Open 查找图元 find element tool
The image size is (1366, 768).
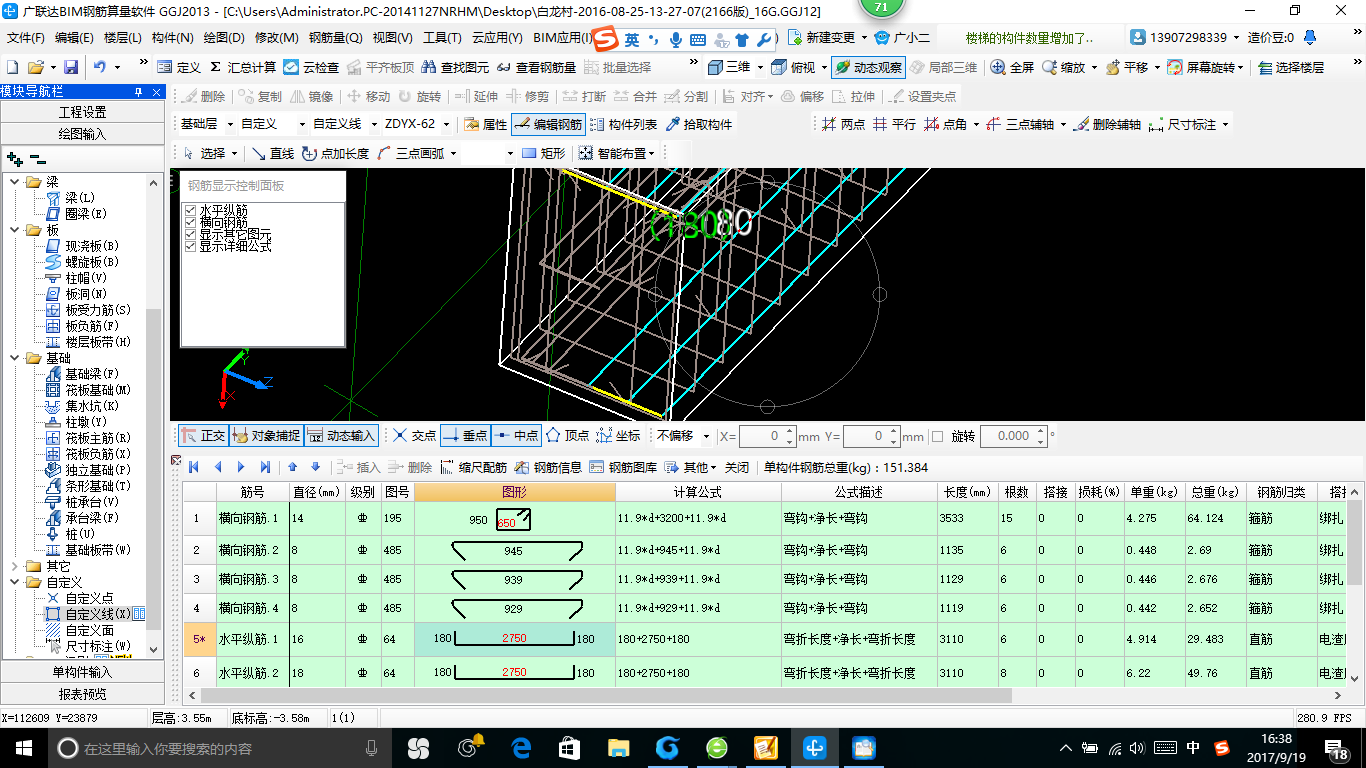[455, 67]
